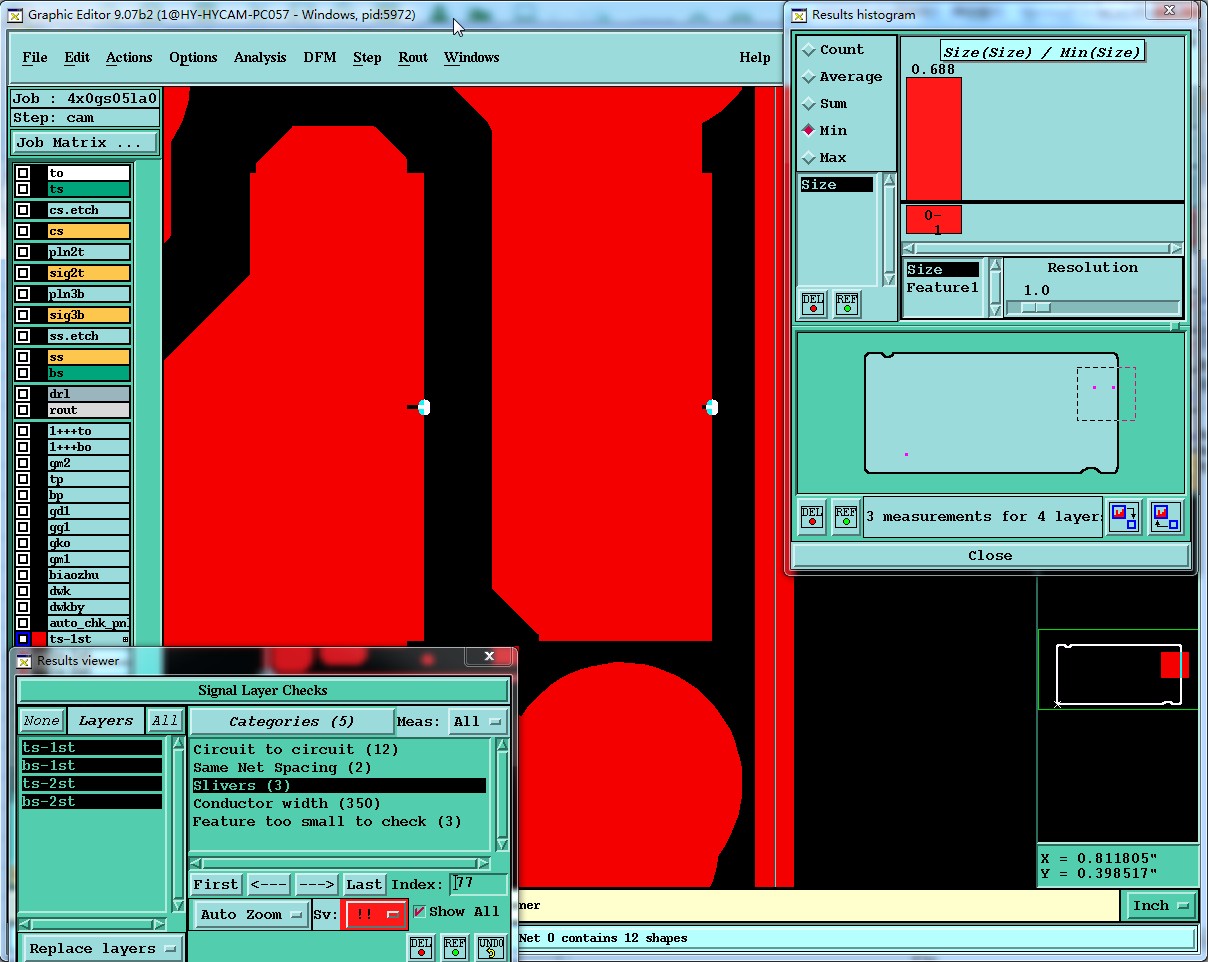Click the None layers button
This screenshot has width=1208, height=962.
pyautogui.click(x=42, y=720)
